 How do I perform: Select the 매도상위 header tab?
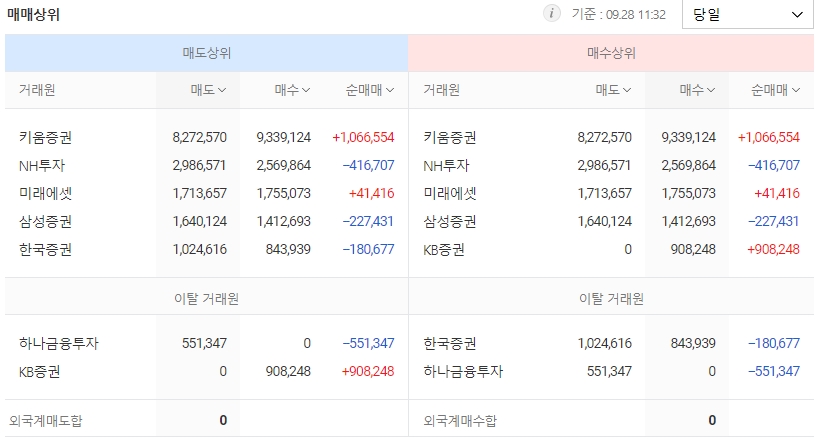(207, 53)
